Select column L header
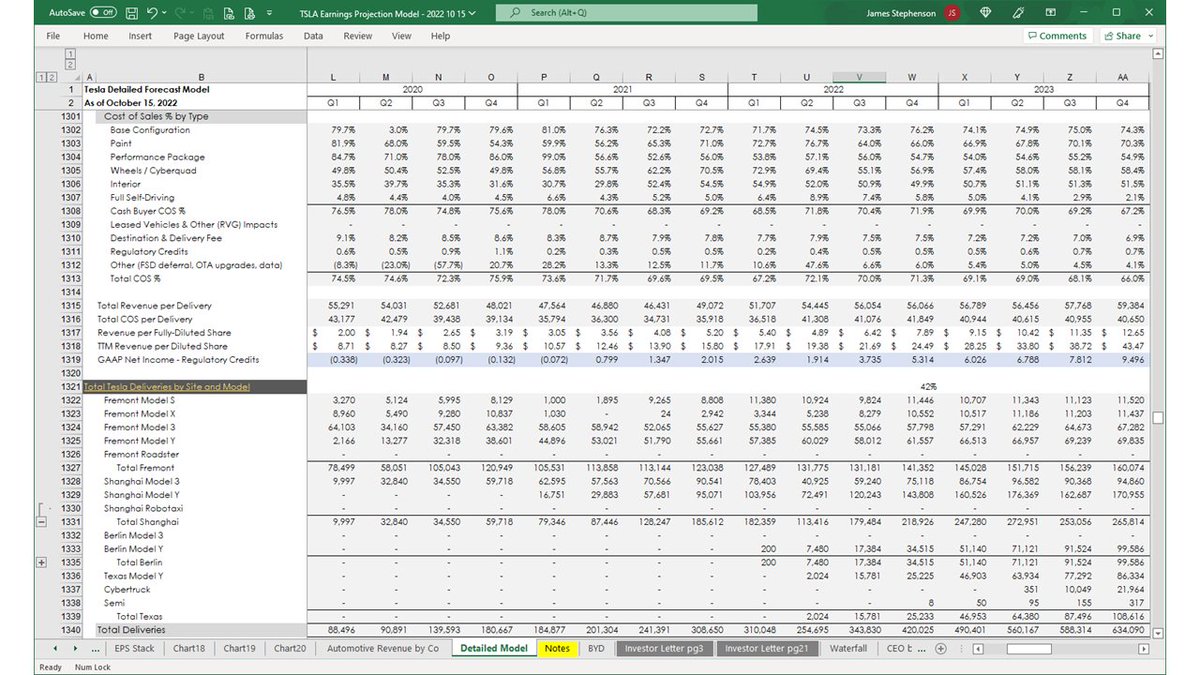Image resolution: width=1200 pixels, height=675 pixels. (334, 77)
